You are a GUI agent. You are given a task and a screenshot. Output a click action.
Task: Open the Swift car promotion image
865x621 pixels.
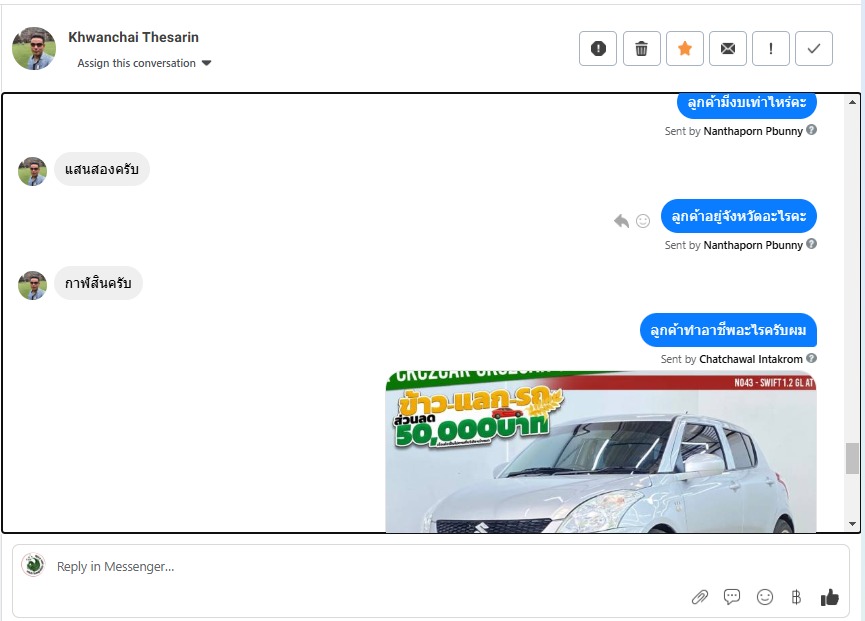click(x=601, y=452)
